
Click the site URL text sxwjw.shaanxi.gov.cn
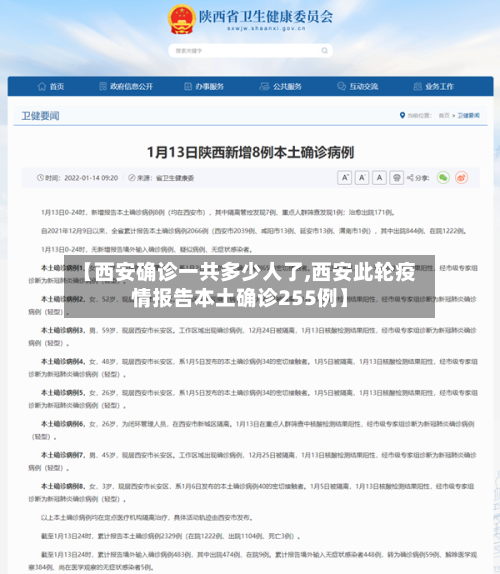click(266, 29)
